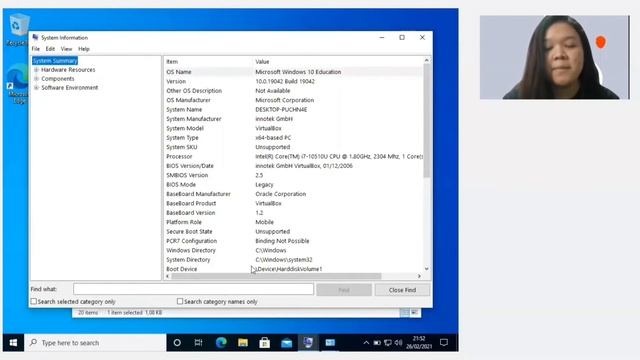Open the notification action center
640x360 pixels.
(x=444, y=342)
